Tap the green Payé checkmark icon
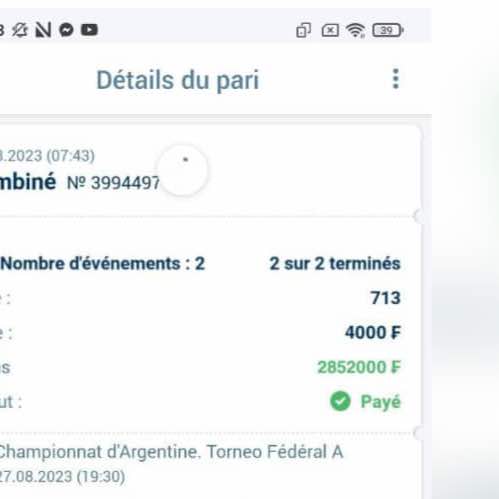Screen dimensions: 499x499 pyautogui.click(x=340, y=401)
